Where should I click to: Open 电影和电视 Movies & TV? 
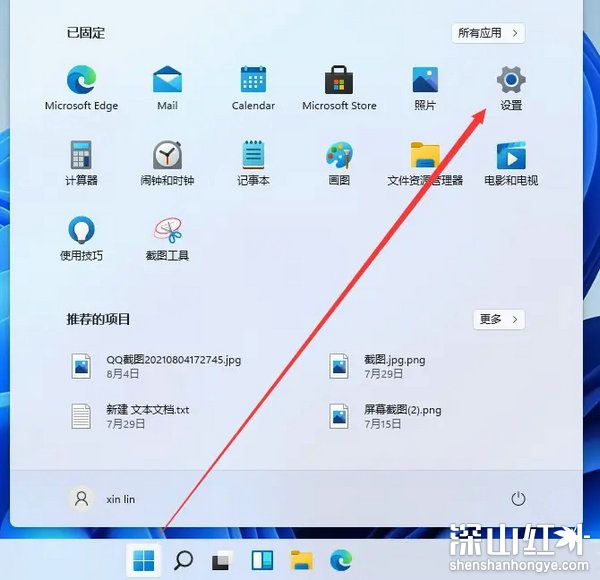(511, 163)
